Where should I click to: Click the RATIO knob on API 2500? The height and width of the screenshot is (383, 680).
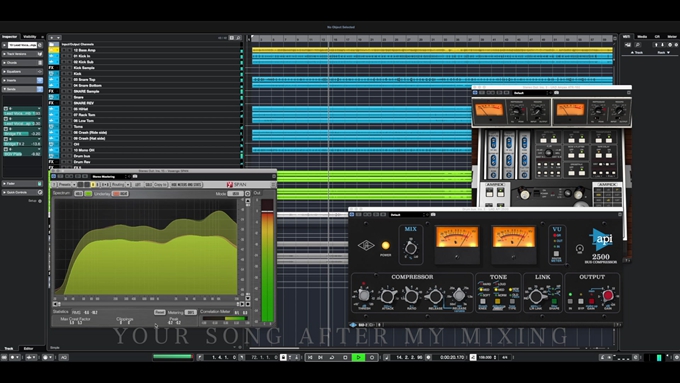[411, 296]
